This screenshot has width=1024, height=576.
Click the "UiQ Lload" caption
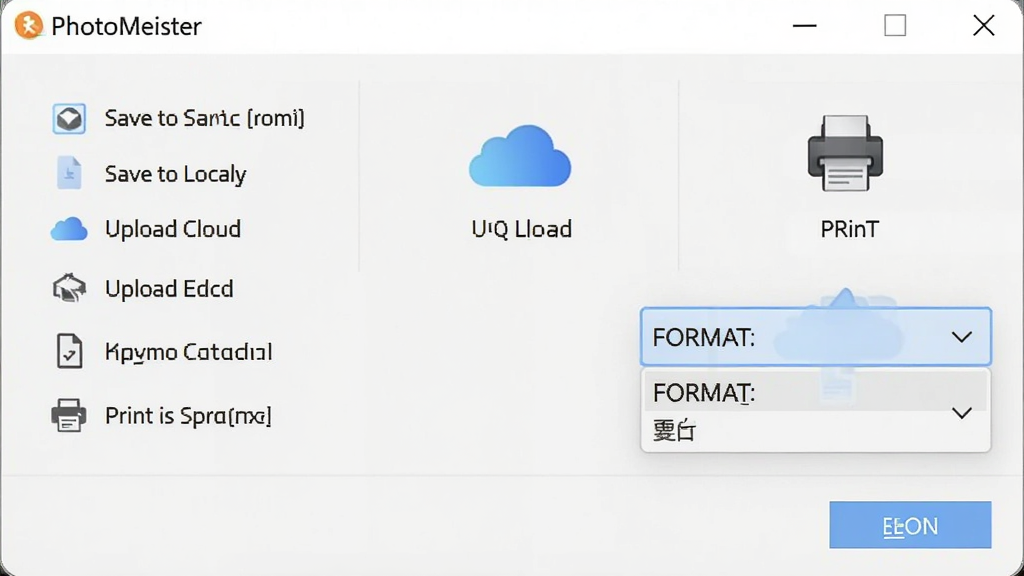(x=522, y=229)
